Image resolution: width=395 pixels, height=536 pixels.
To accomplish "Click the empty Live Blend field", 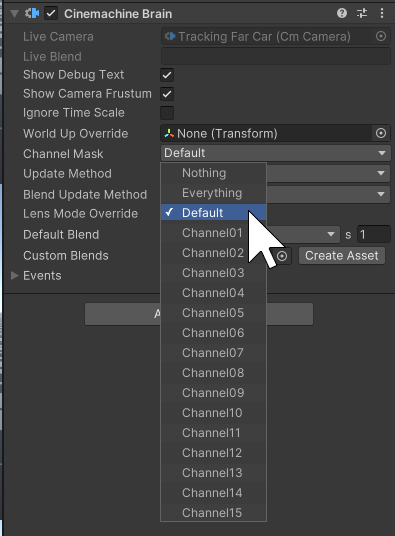I will pyautogui.click(x=275, y=56).
